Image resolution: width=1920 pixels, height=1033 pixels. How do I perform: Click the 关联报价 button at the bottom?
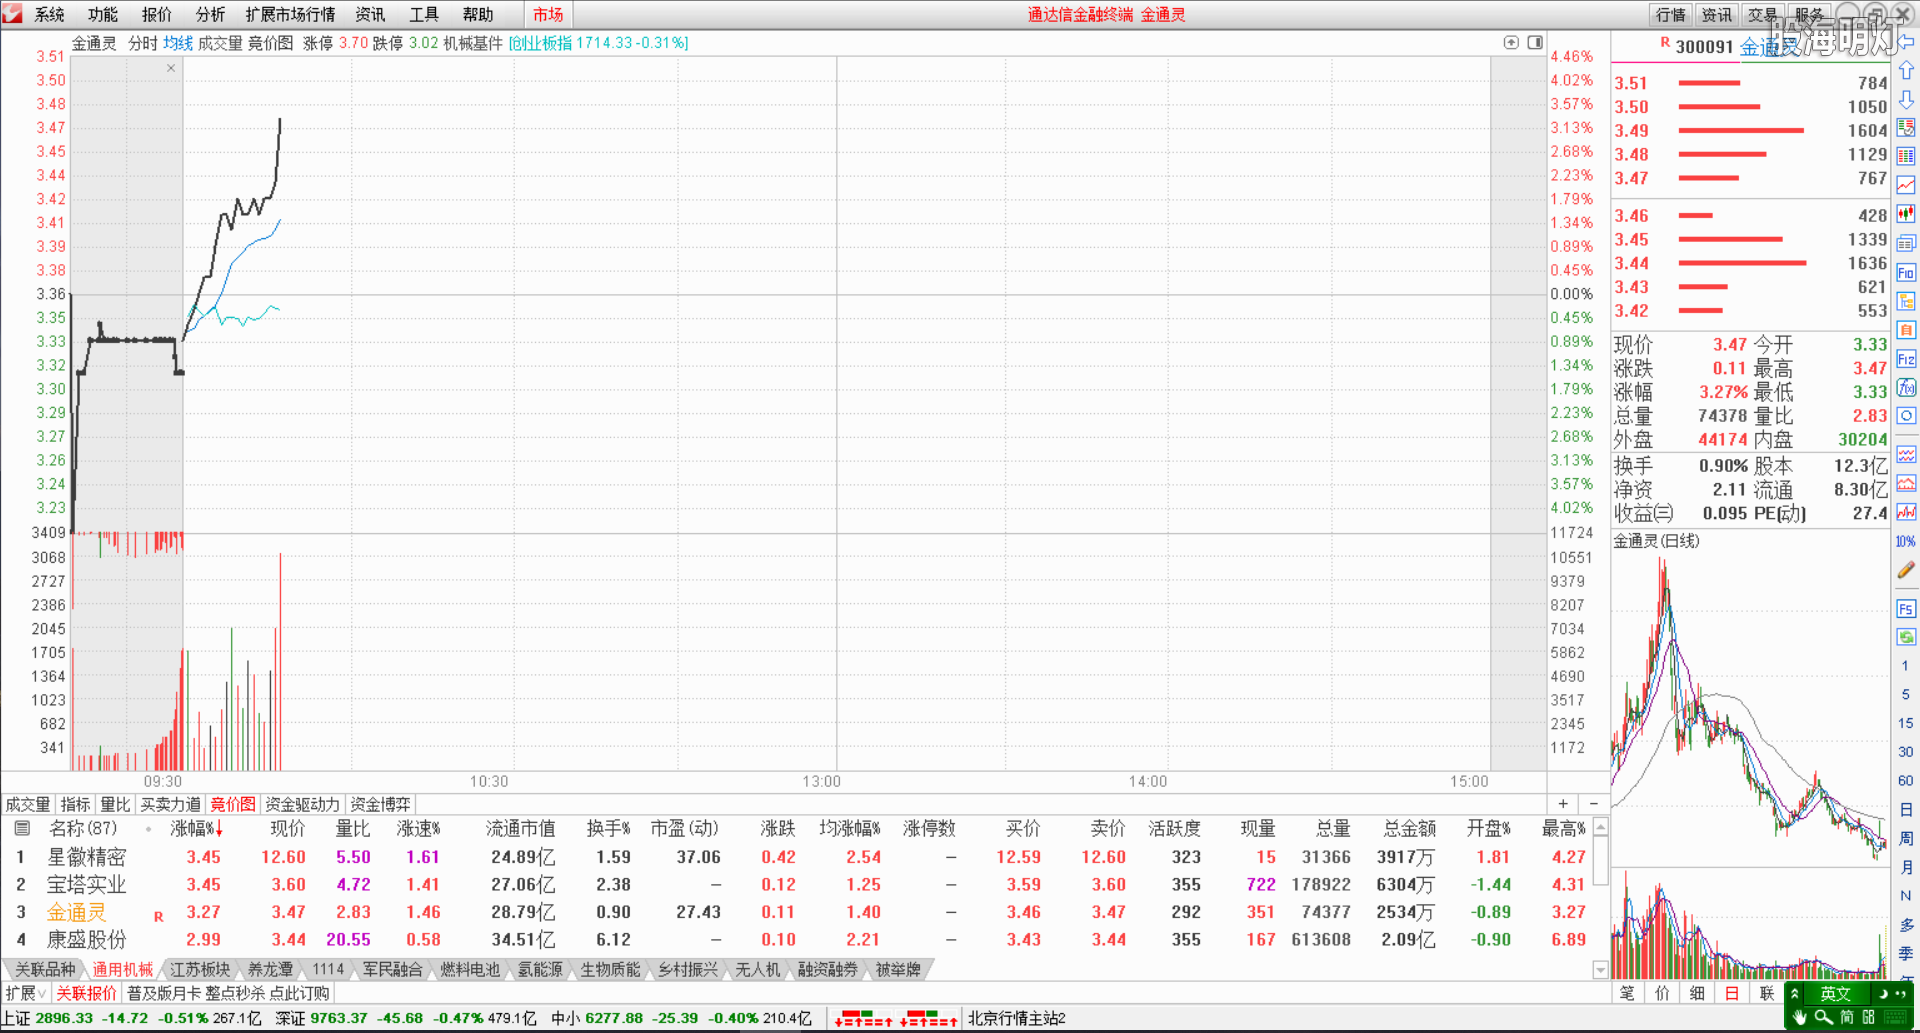pos(86,993)
